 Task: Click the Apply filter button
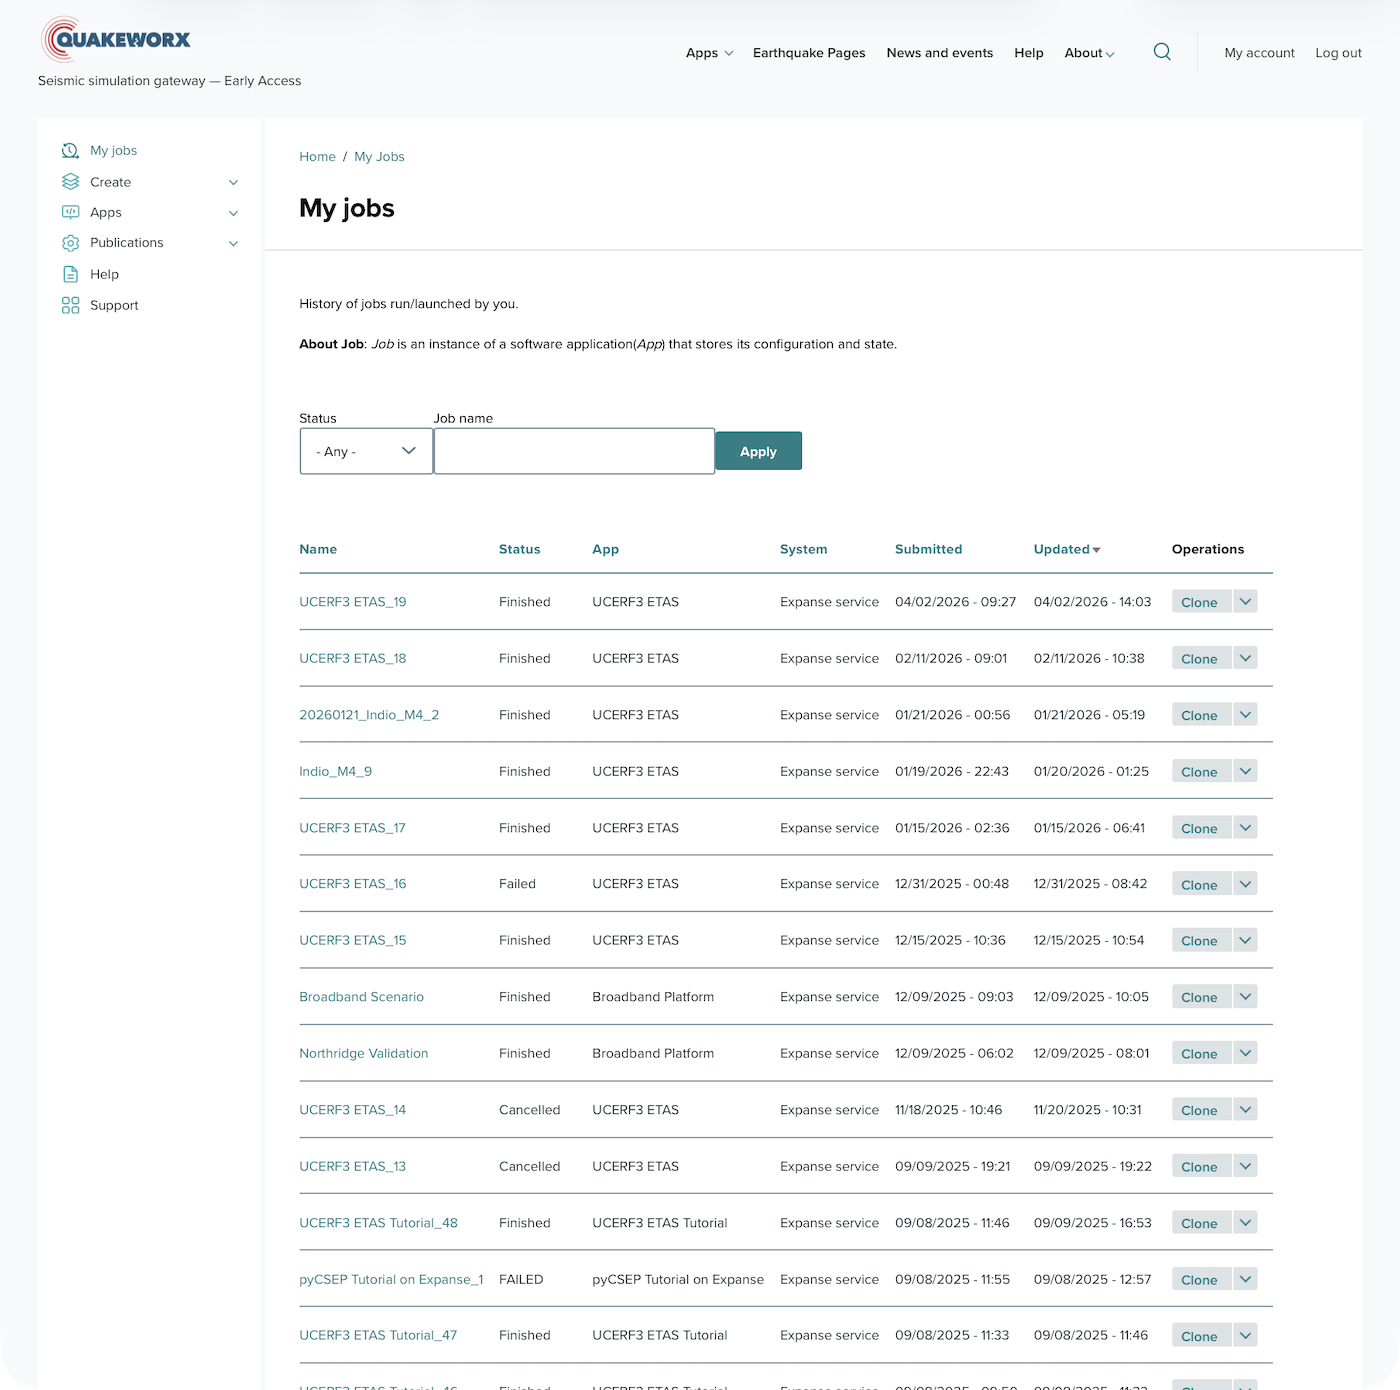(x=758, y=451)
